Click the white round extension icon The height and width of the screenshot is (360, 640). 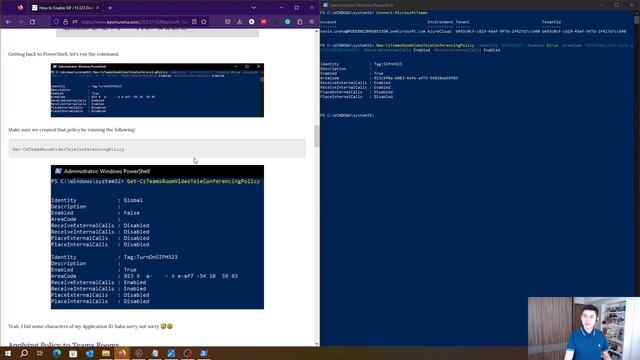pos(251,22)
